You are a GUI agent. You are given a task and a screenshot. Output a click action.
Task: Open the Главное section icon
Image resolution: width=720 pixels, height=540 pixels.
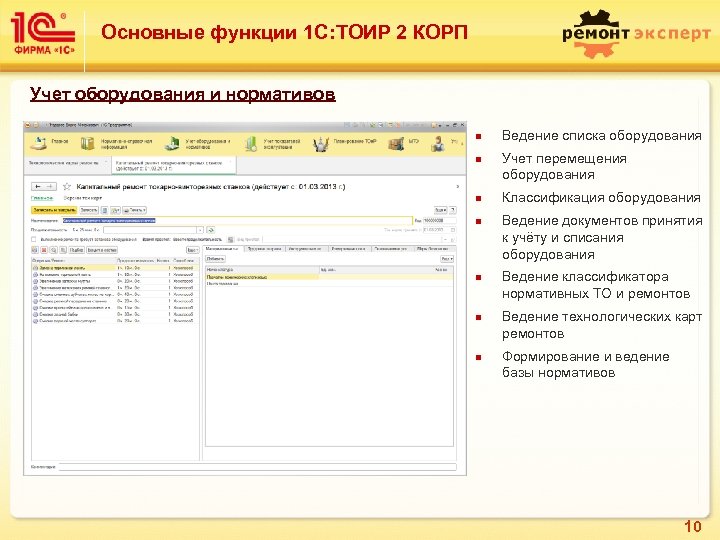[x=39, y=143]
